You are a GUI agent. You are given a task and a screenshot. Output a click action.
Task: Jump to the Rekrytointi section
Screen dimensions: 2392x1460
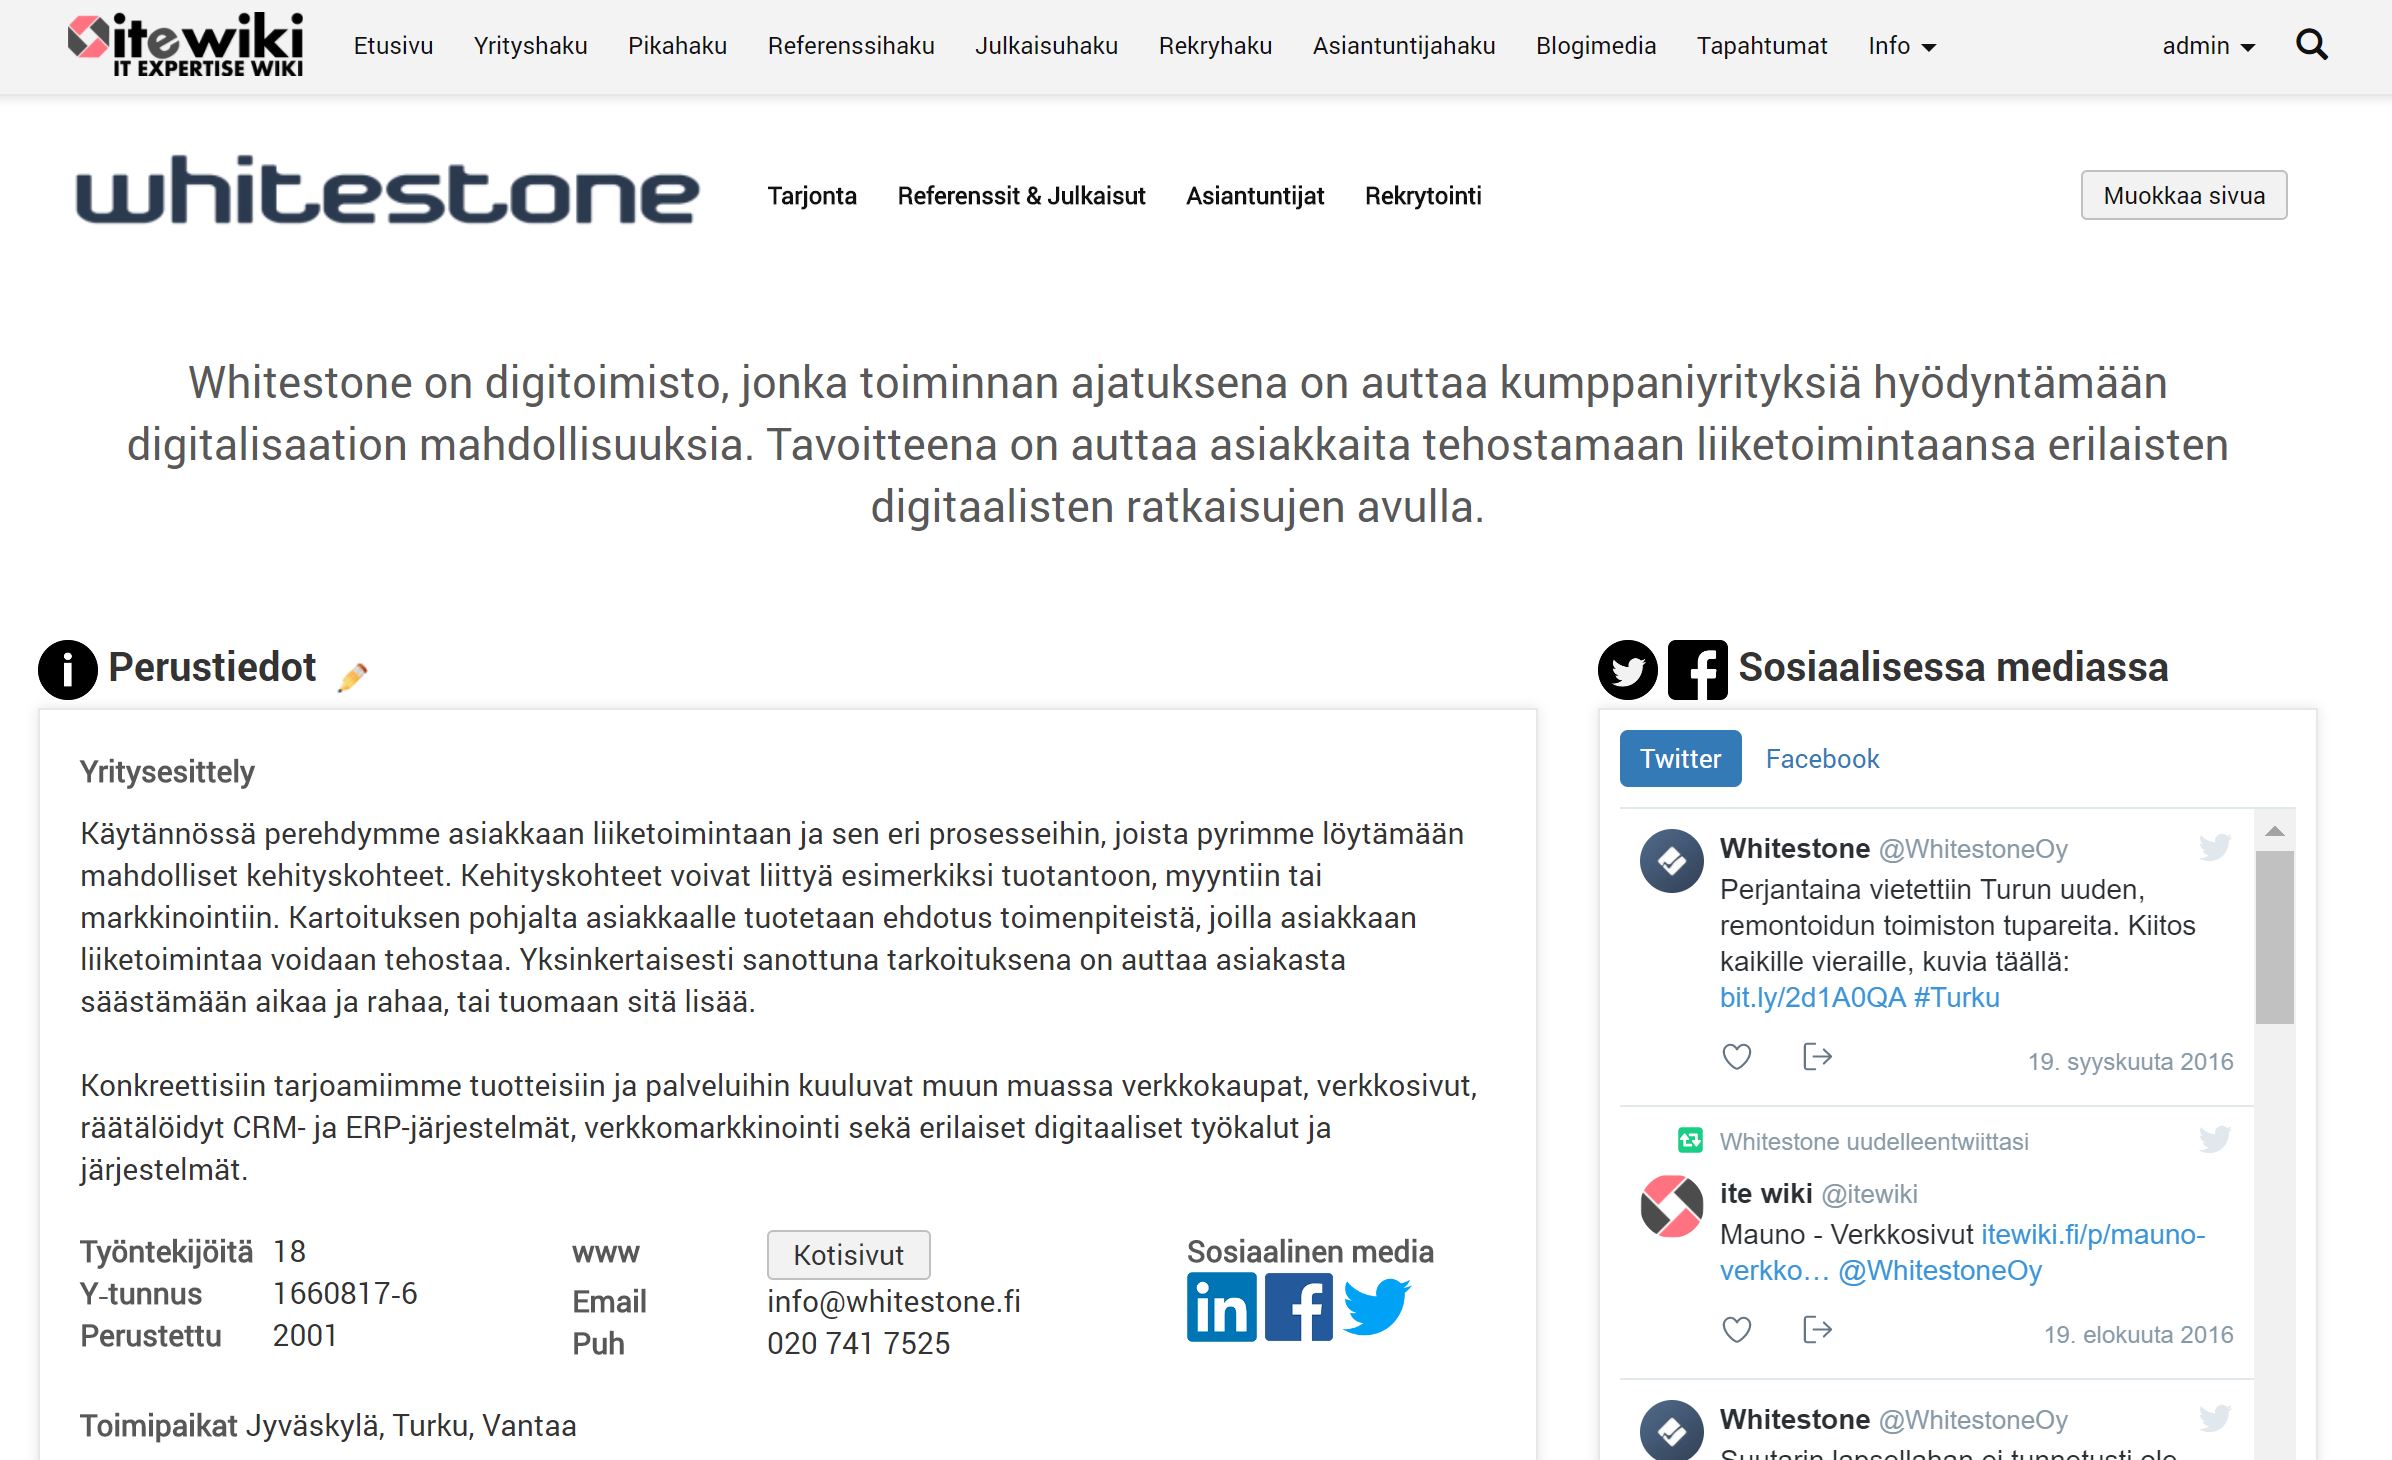tap(1423, 196)
